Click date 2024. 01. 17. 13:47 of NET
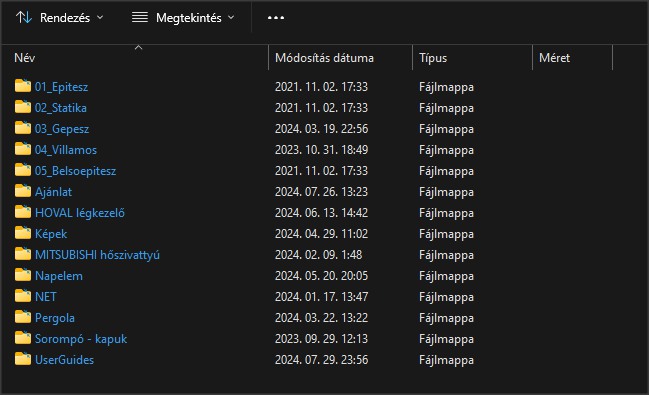 coord(322,297)
